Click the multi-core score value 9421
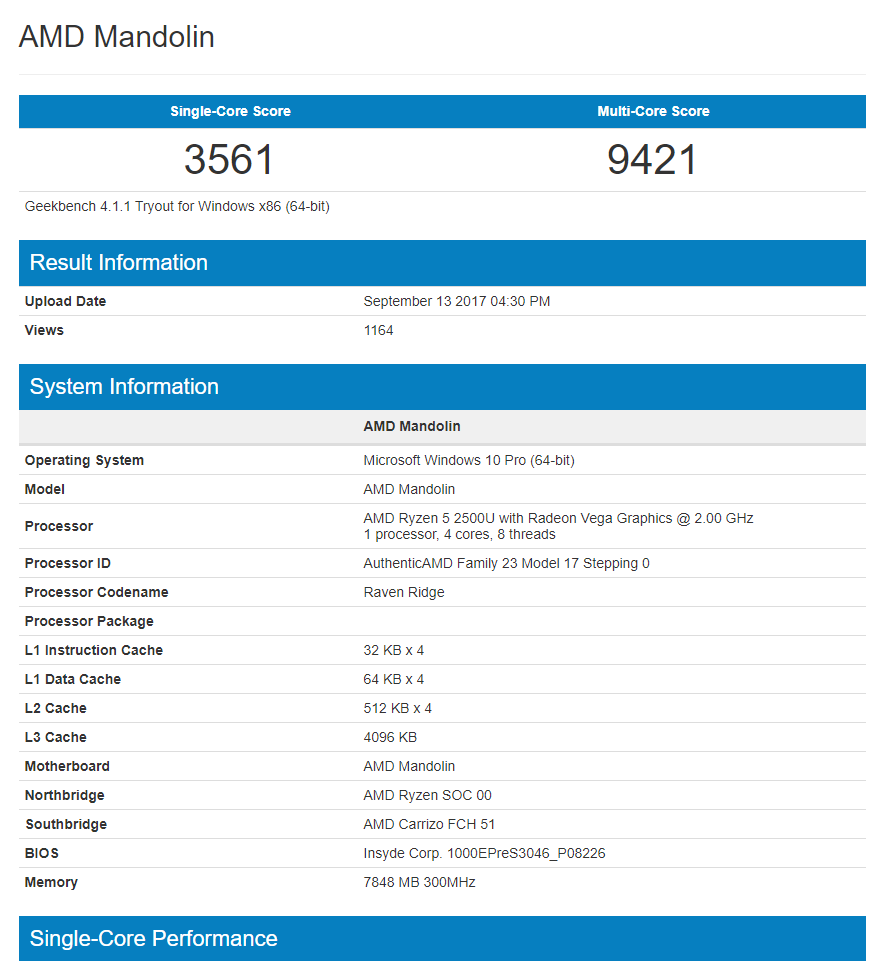The image size is (889, 961). (653, 159)
